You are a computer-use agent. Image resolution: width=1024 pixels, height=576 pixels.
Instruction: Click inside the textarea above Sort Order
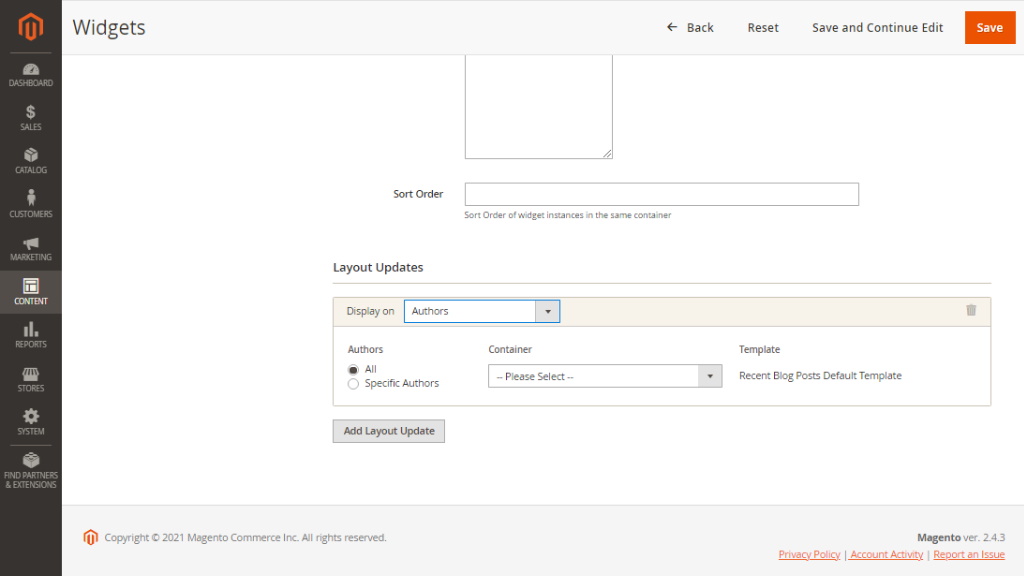(538, 106)
